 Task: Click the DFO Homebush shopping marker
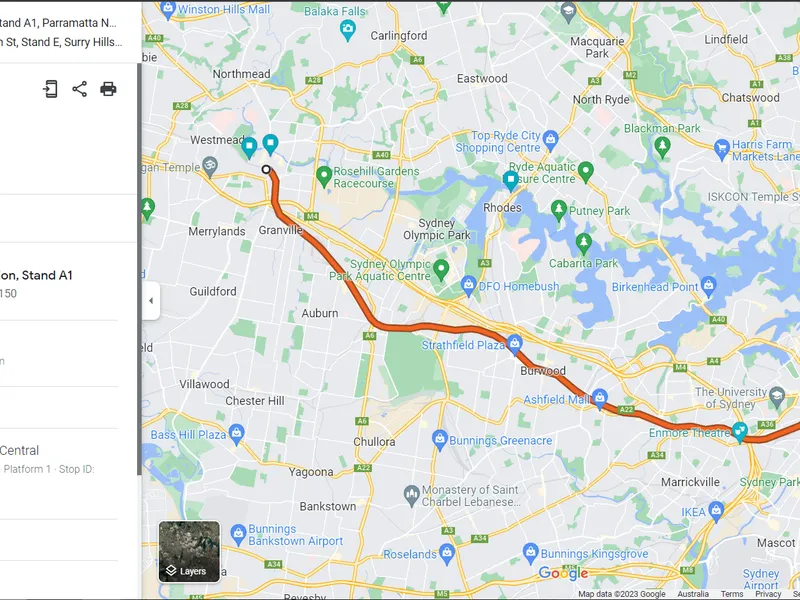click(468, 285)
